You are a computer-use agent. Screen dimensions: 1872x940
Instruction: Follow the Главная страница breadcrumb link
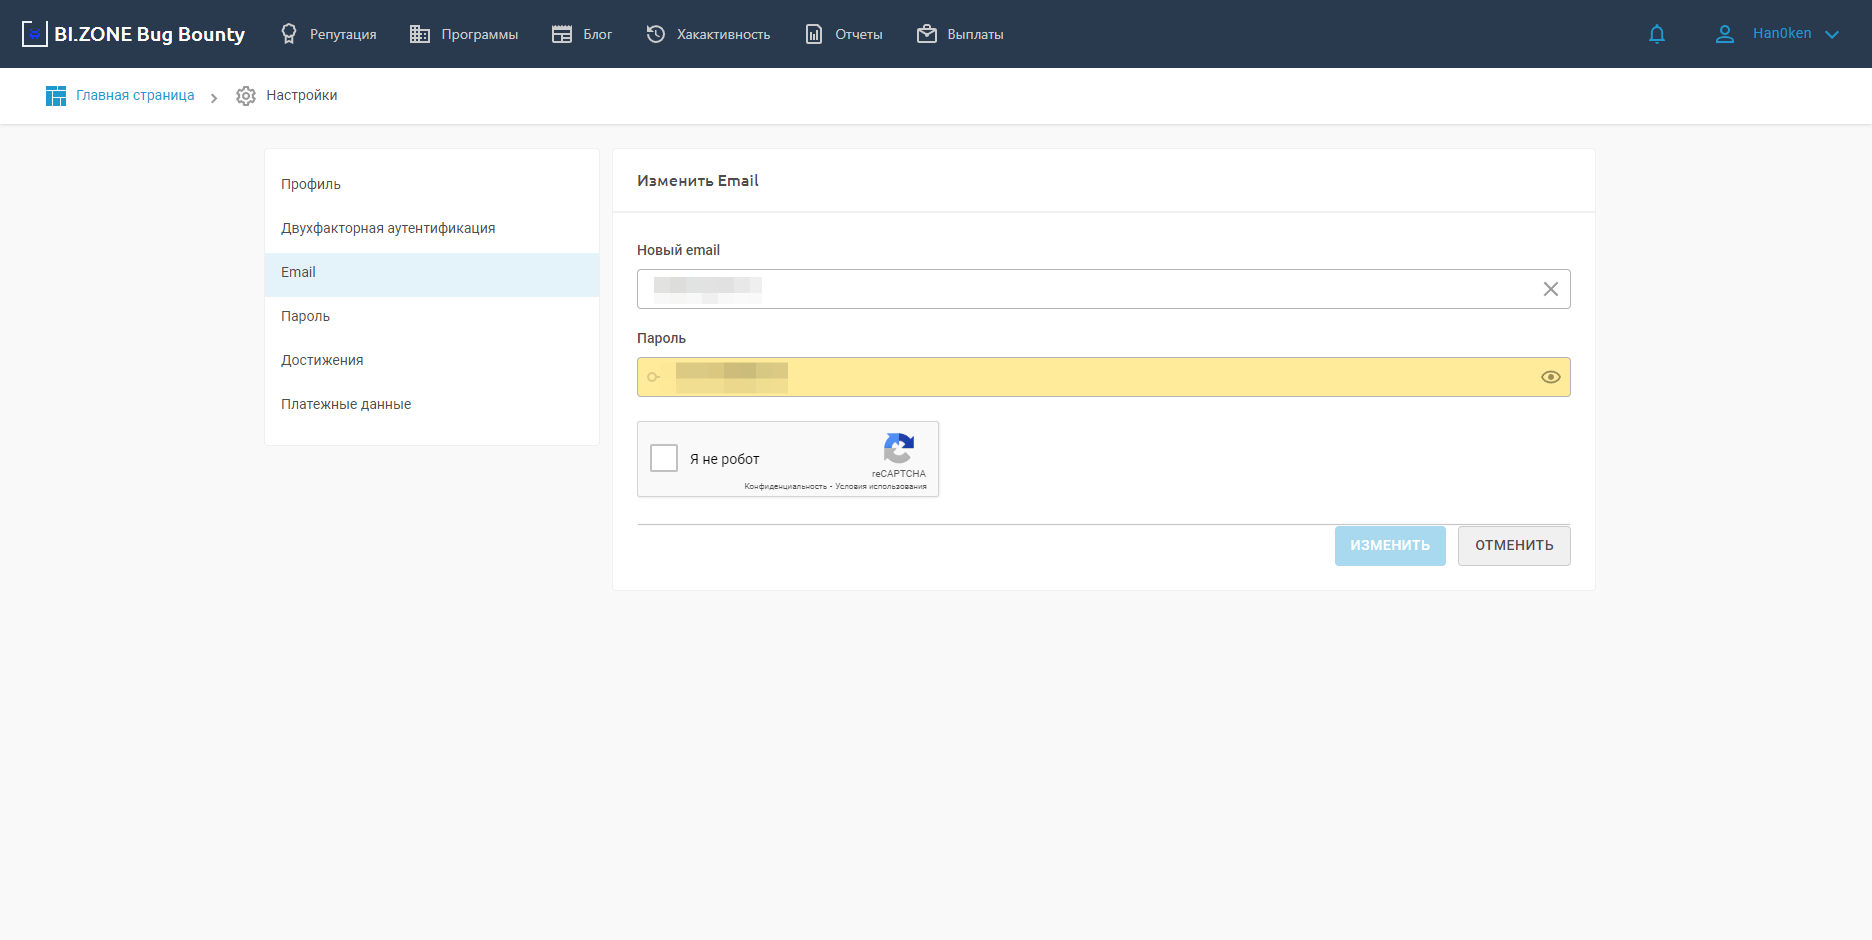(135, 96)
